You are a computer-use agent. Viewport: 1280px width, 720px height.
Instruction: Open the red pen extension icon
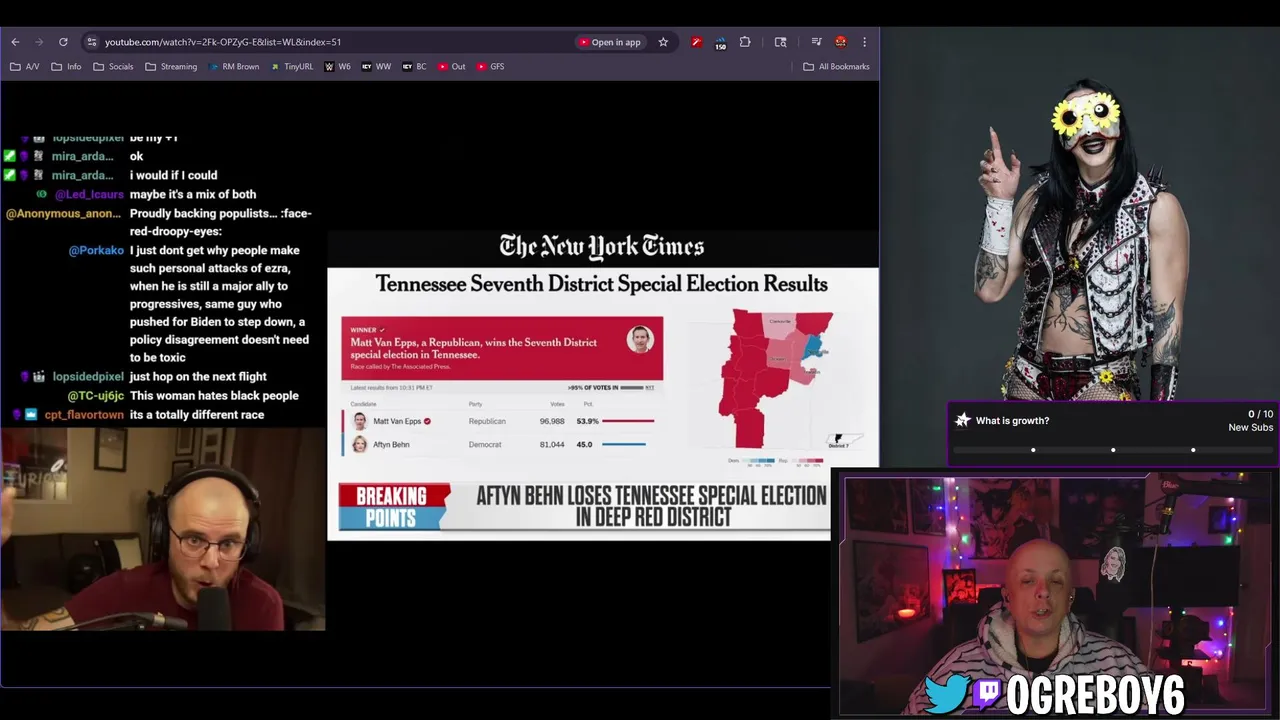[696, 42]
